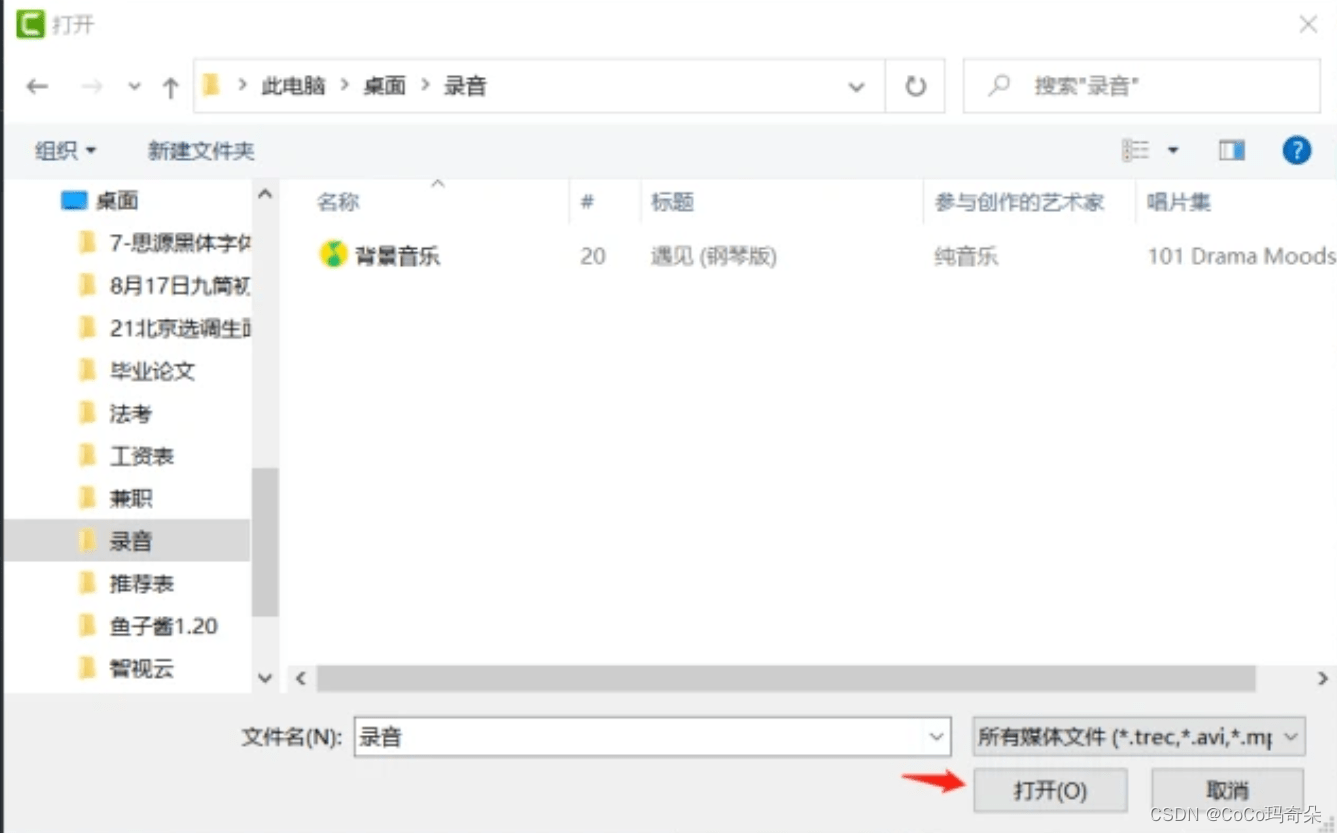The width and height of the screenshot is (1337, 833).
Task: Select the 背景音乐 audio file
Action: tap(397, 256)
